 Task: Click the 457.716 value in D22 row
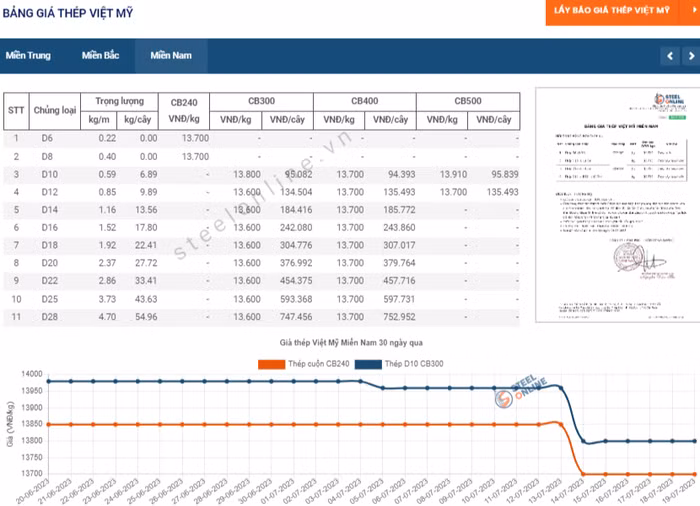coord(399,281)
